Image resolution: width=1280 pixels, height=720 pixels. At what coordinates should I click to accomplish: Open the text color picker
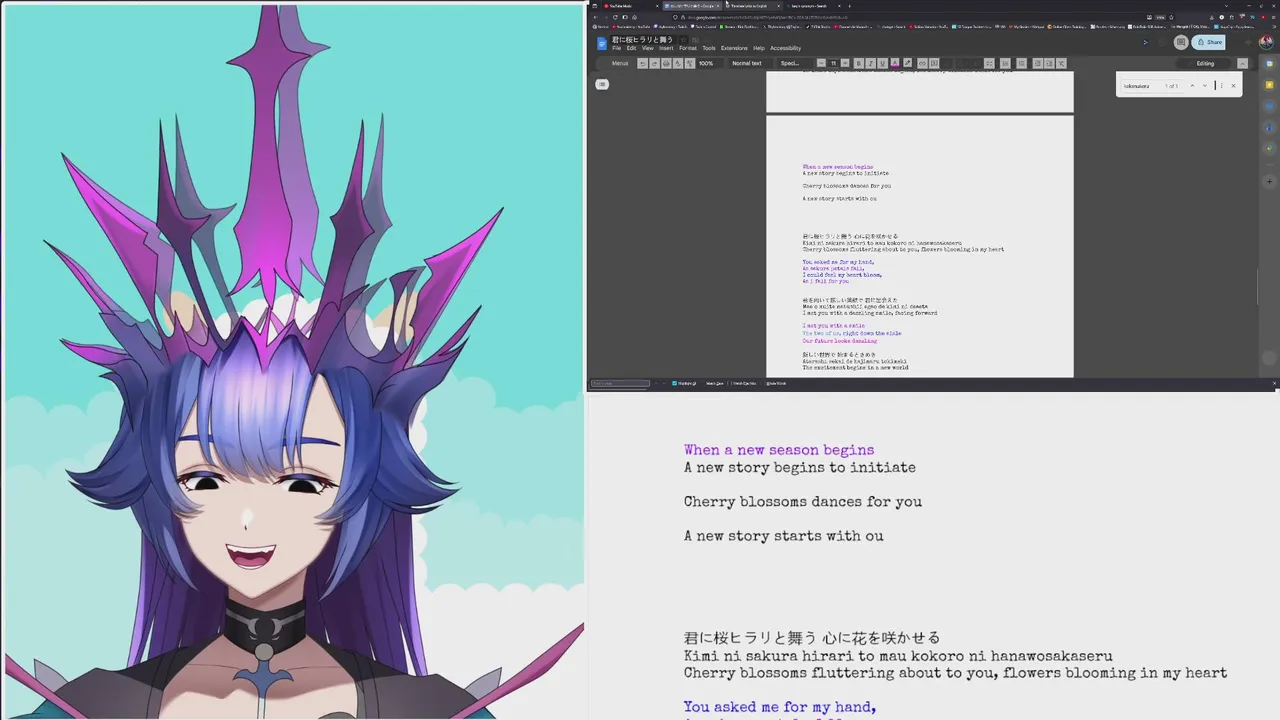(895, 63)
